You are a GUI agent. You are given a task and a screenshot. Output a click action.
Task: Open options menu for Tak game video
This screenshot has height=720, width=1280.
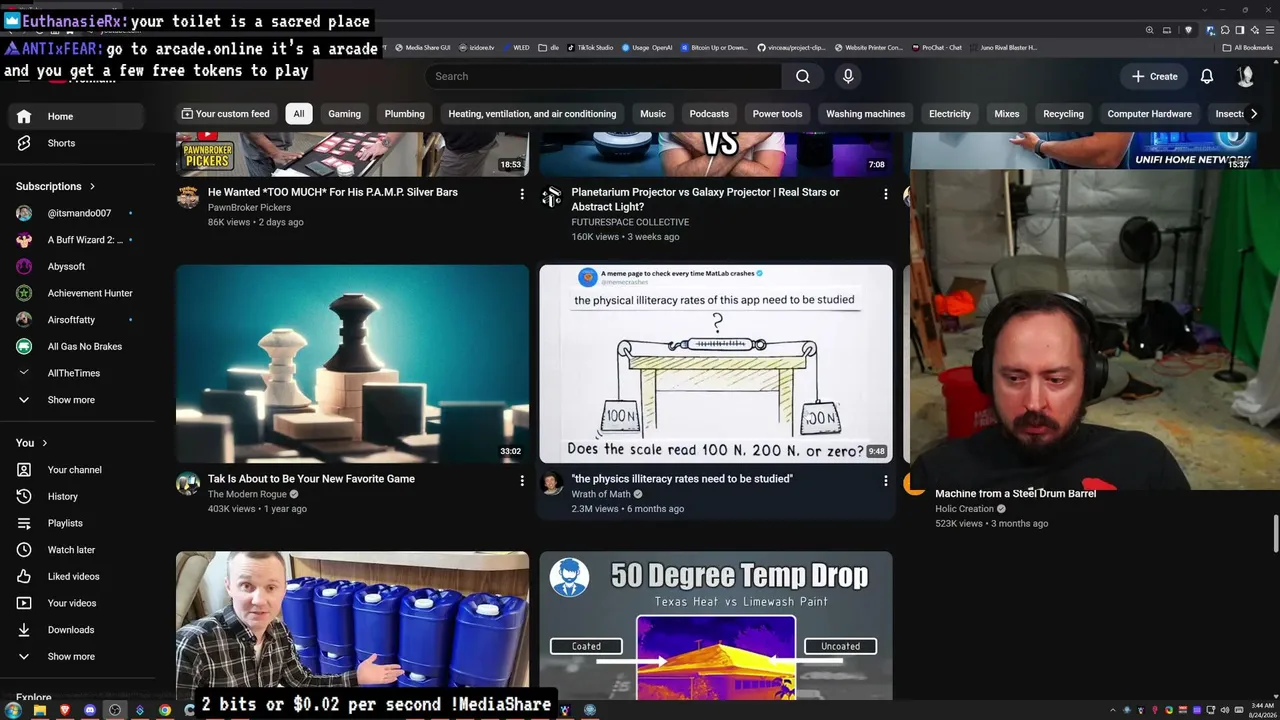click(521, 481)
